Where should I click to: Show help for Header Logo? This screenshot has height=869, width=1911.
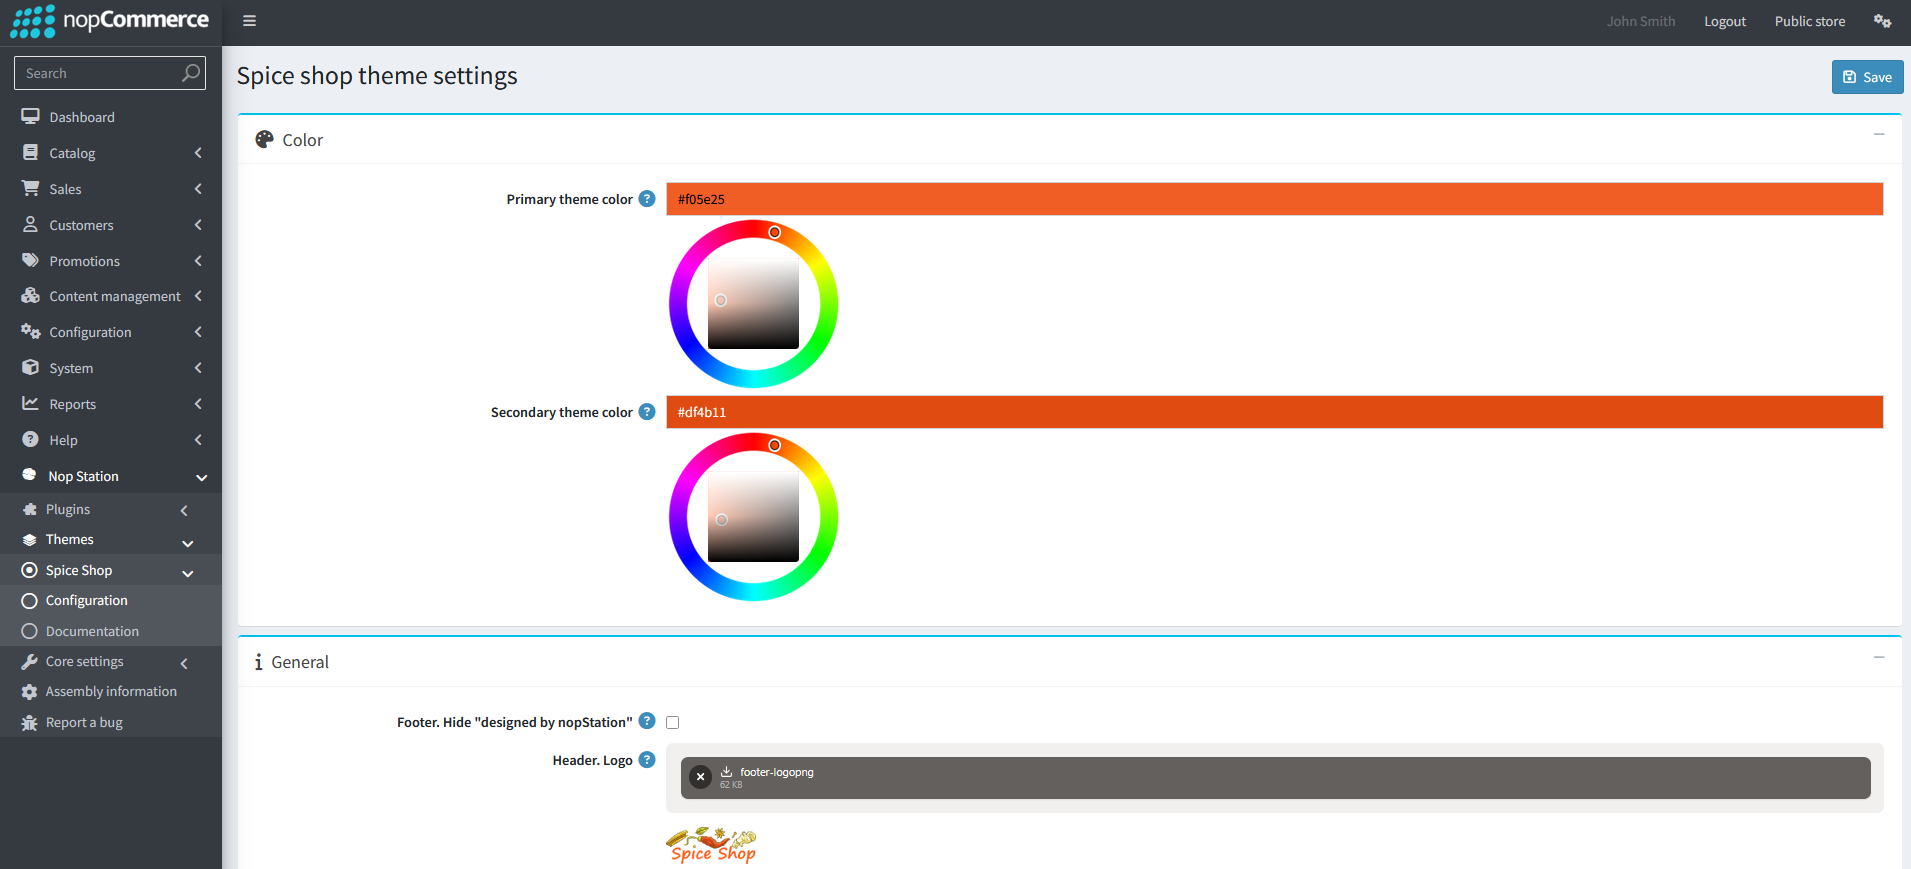coord(647,760)
